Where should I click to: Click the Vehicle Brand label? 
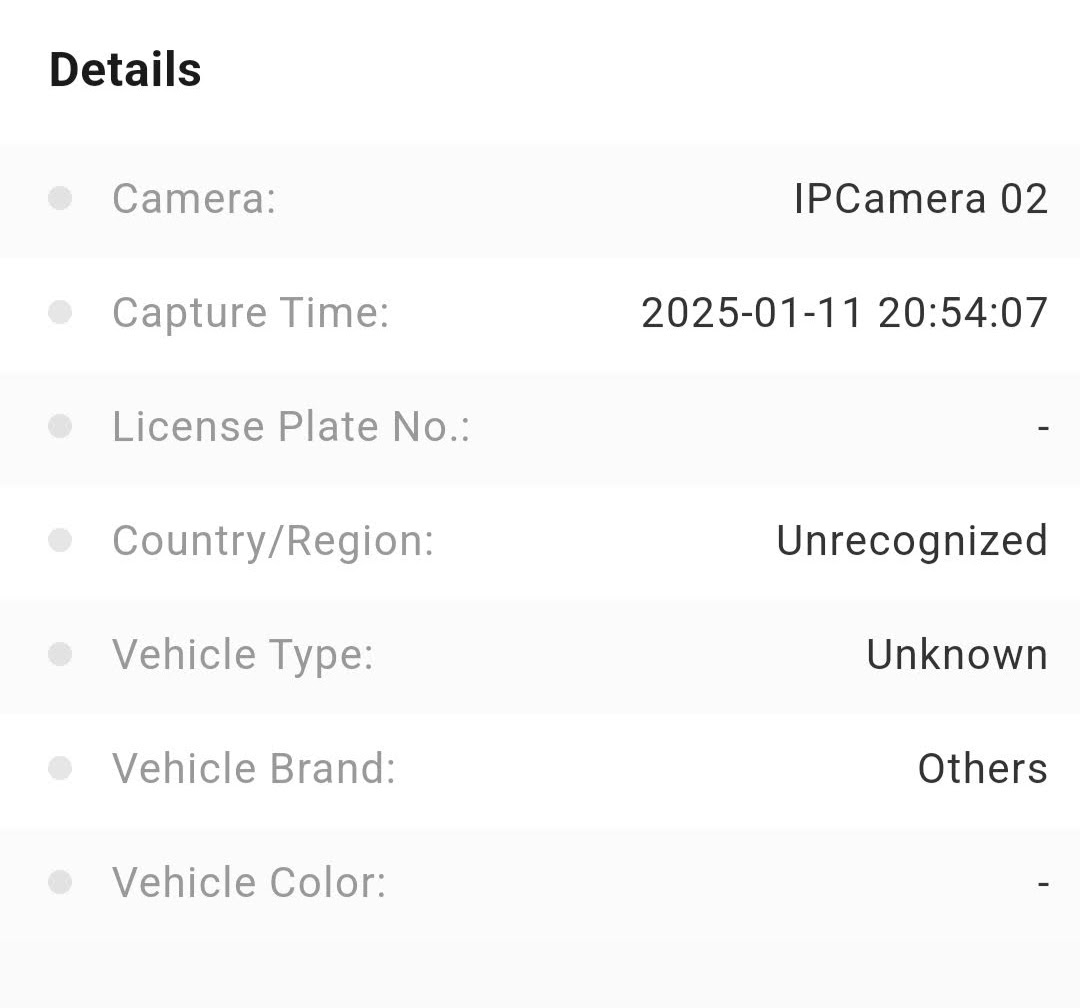click(x=254, y=769)
